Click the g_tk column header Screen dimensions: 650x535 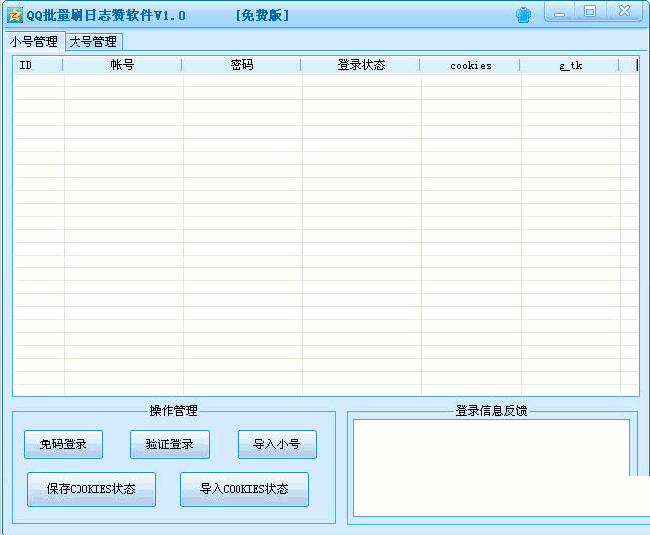tap(570, 65)
